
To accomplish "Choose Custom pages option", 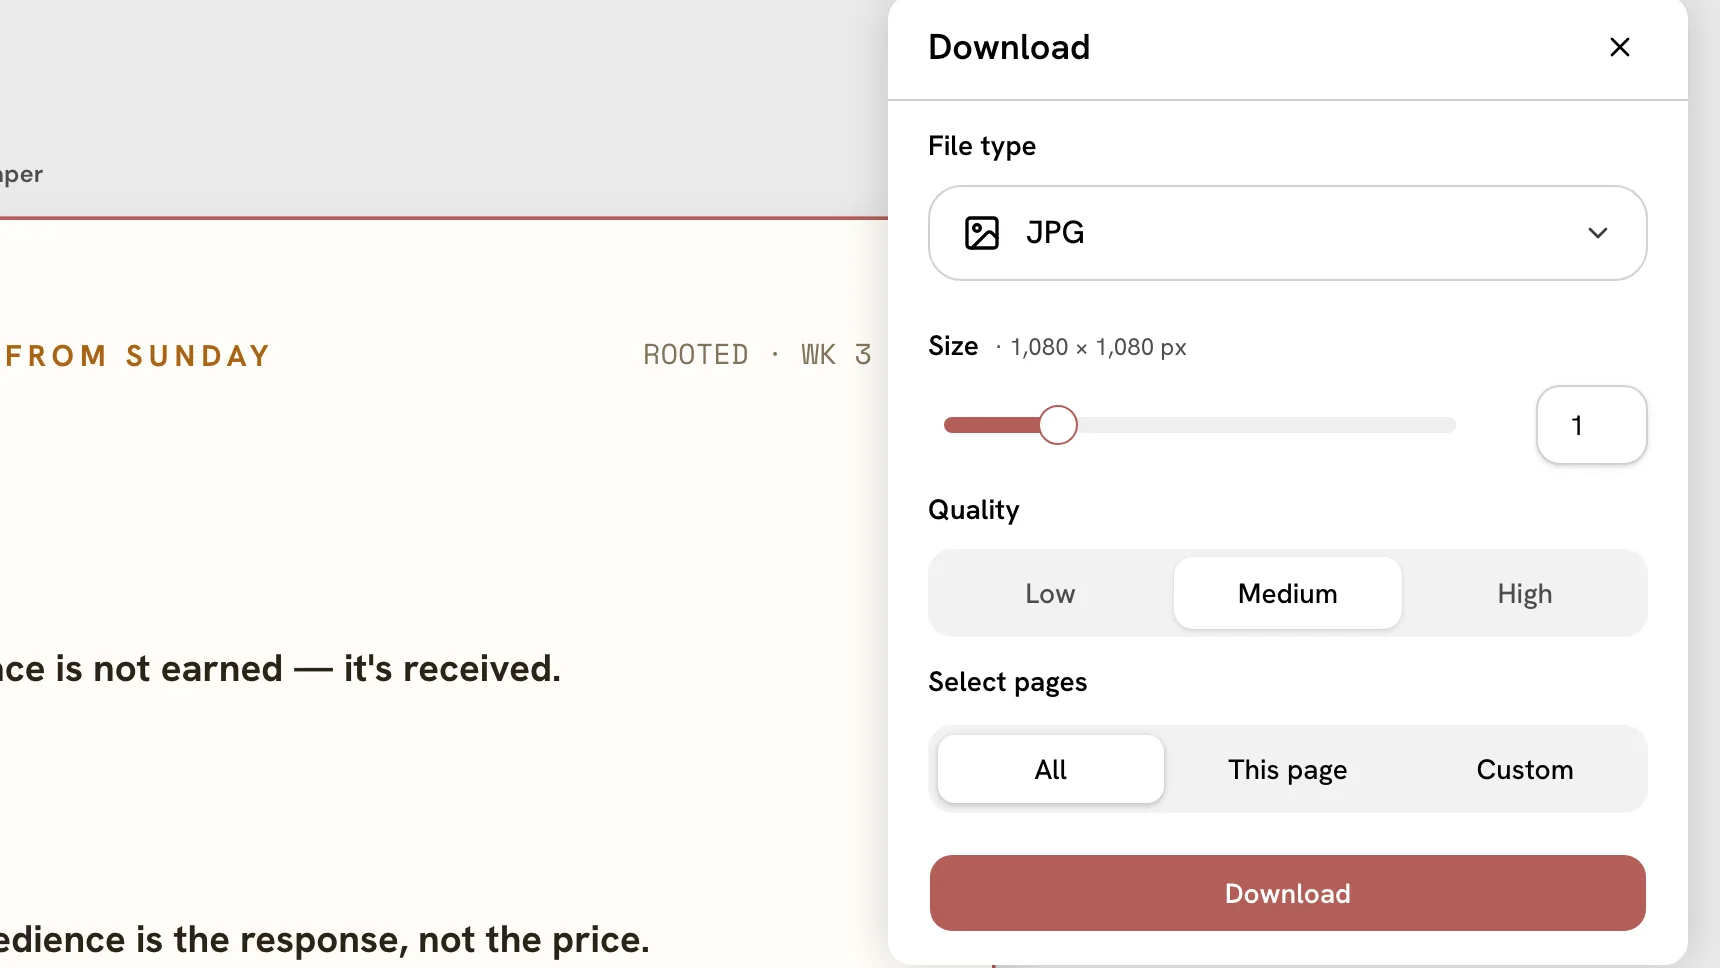I will (x=1524, y=769).
